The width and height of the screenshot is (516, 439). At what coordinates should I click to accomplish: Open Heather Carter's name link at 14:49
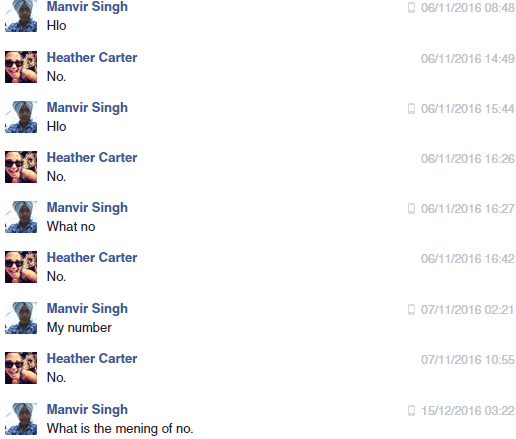coord(92,58)
